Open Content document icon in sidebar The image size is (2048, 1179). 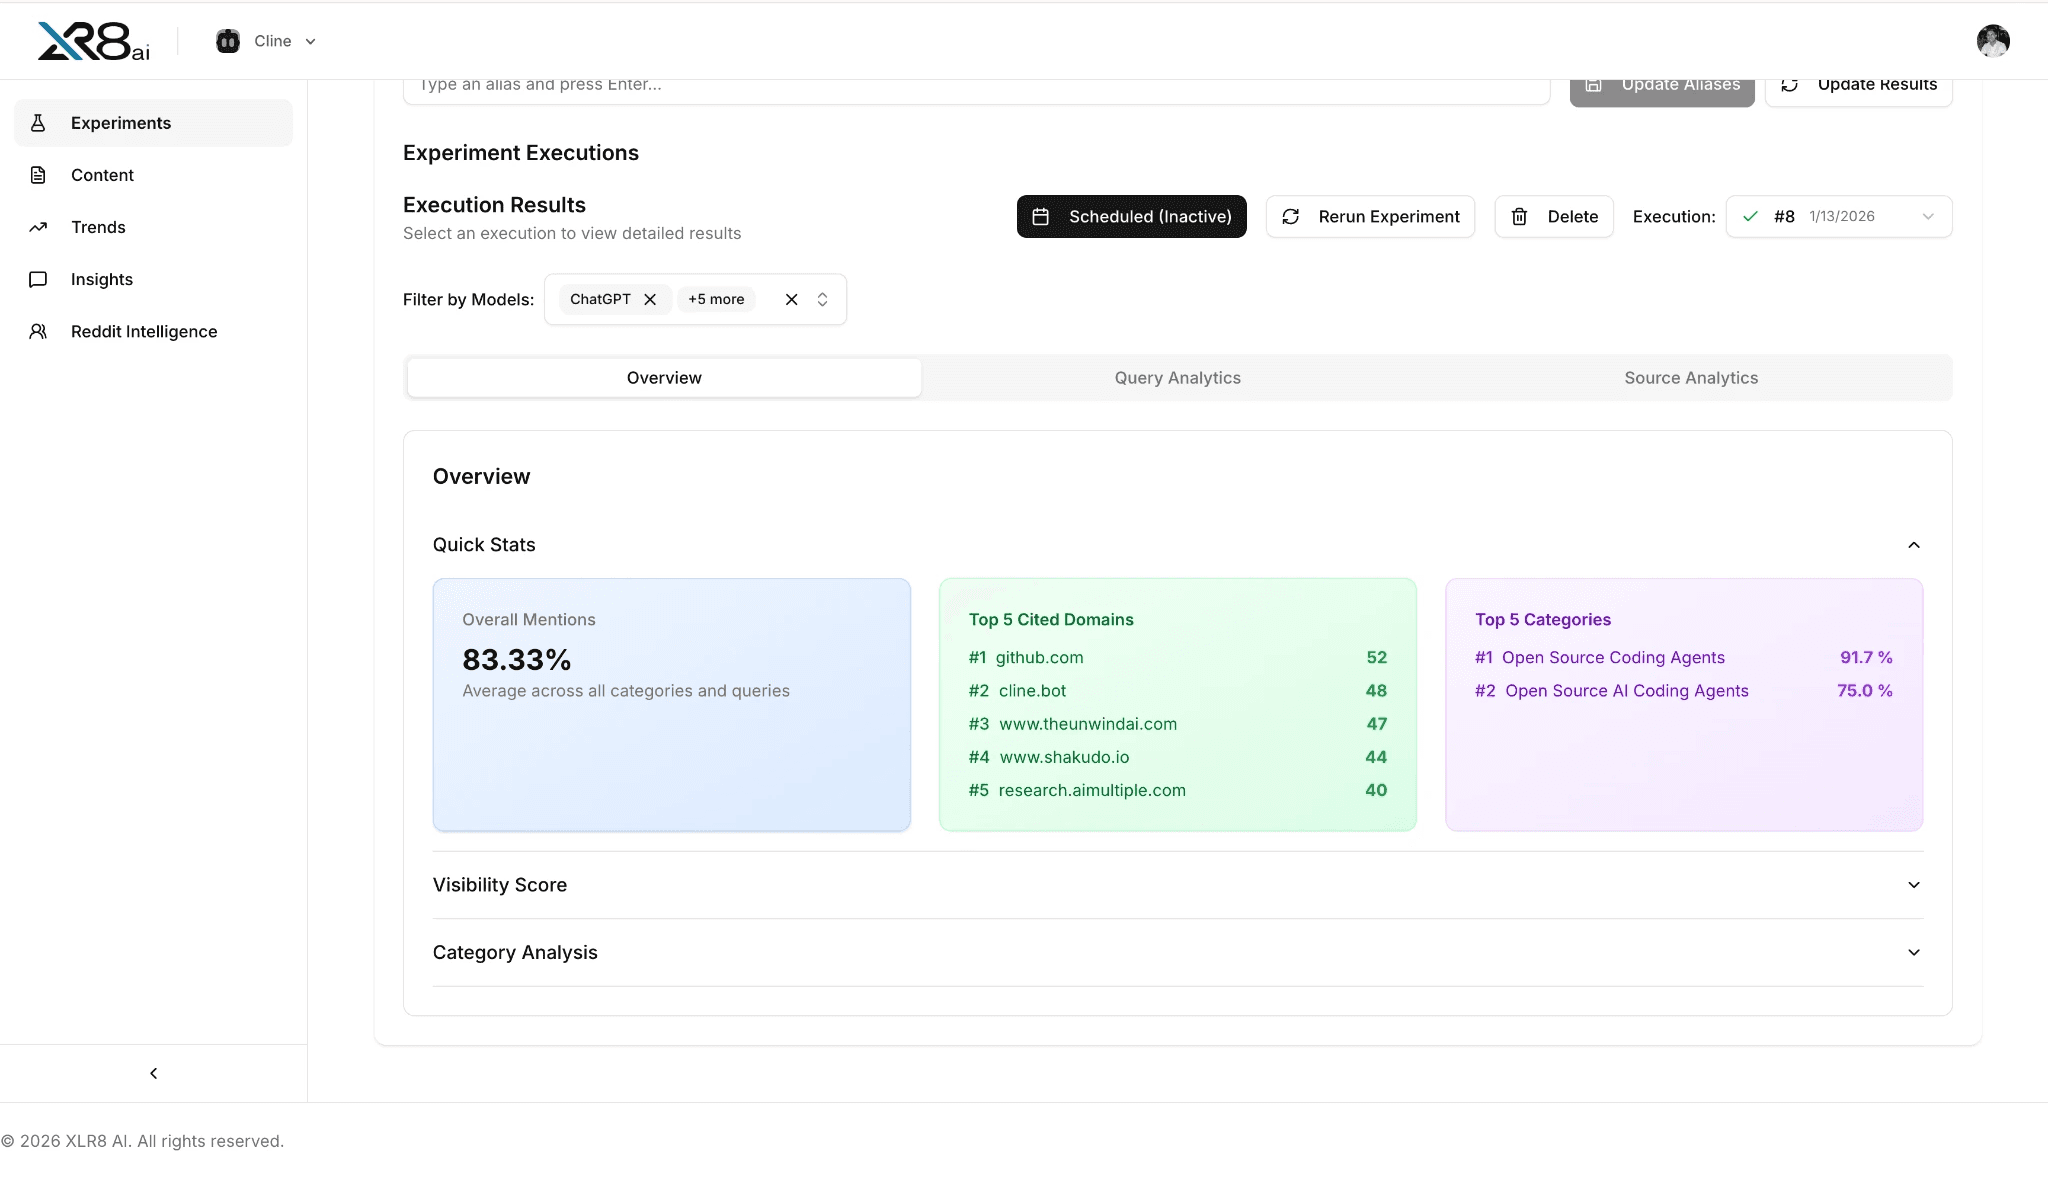[x=38, y=175]
